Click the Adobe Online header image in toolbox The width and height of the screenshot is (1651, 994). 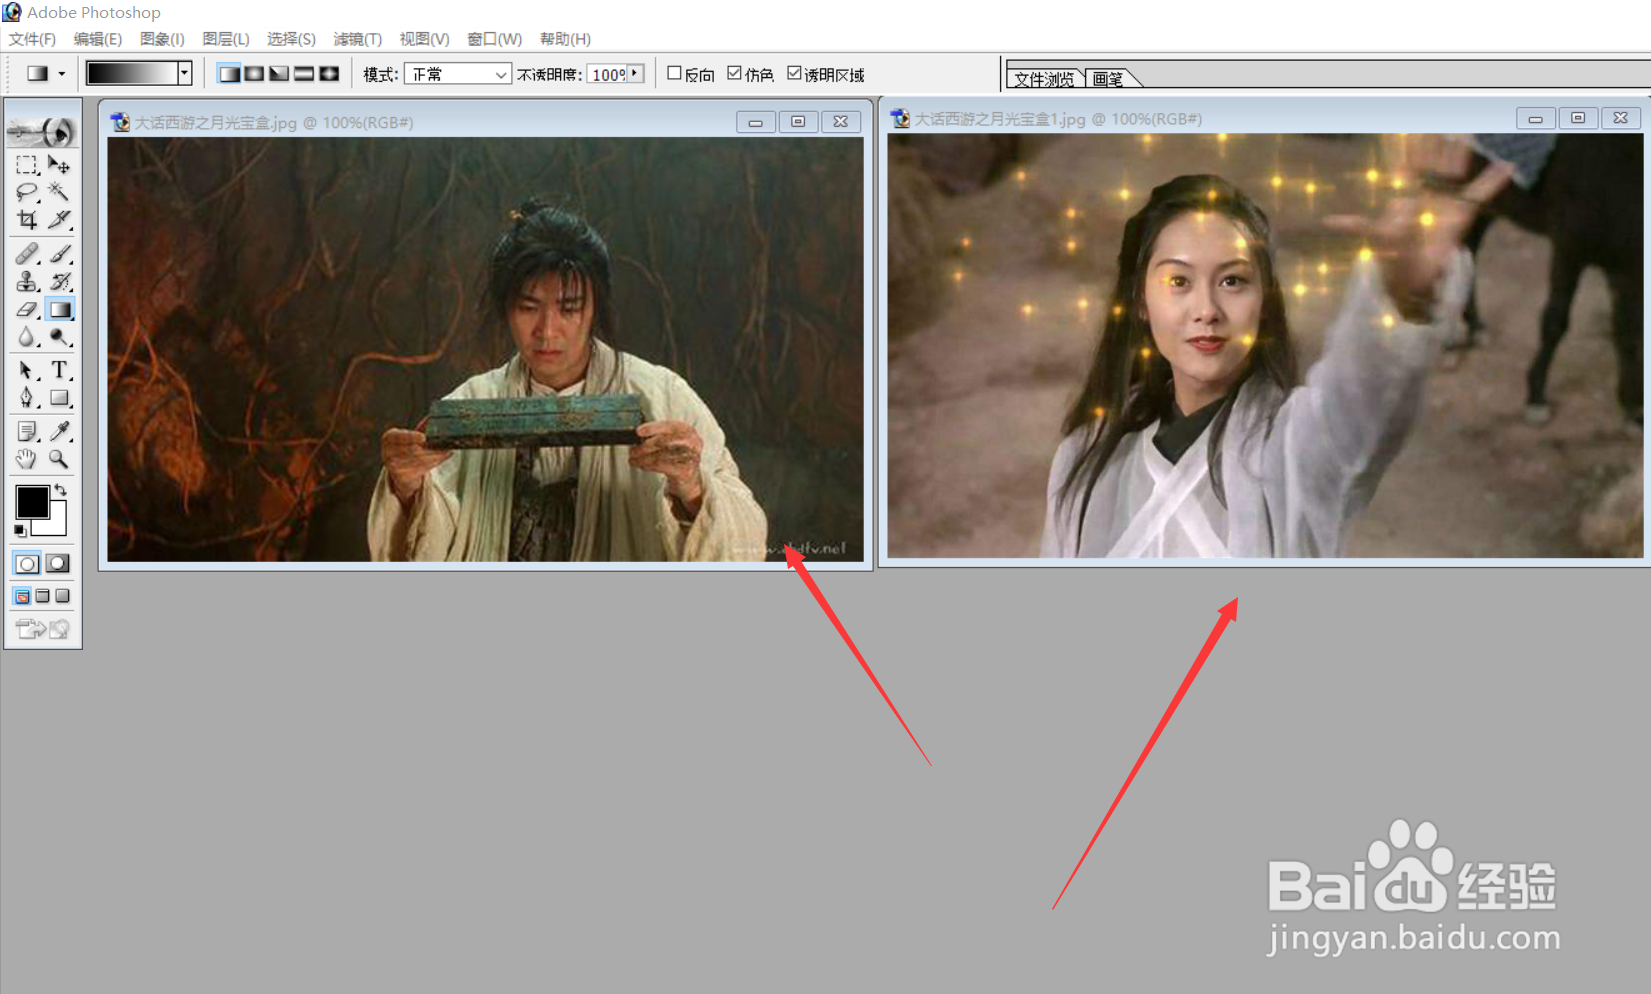[x=42, y=130]
